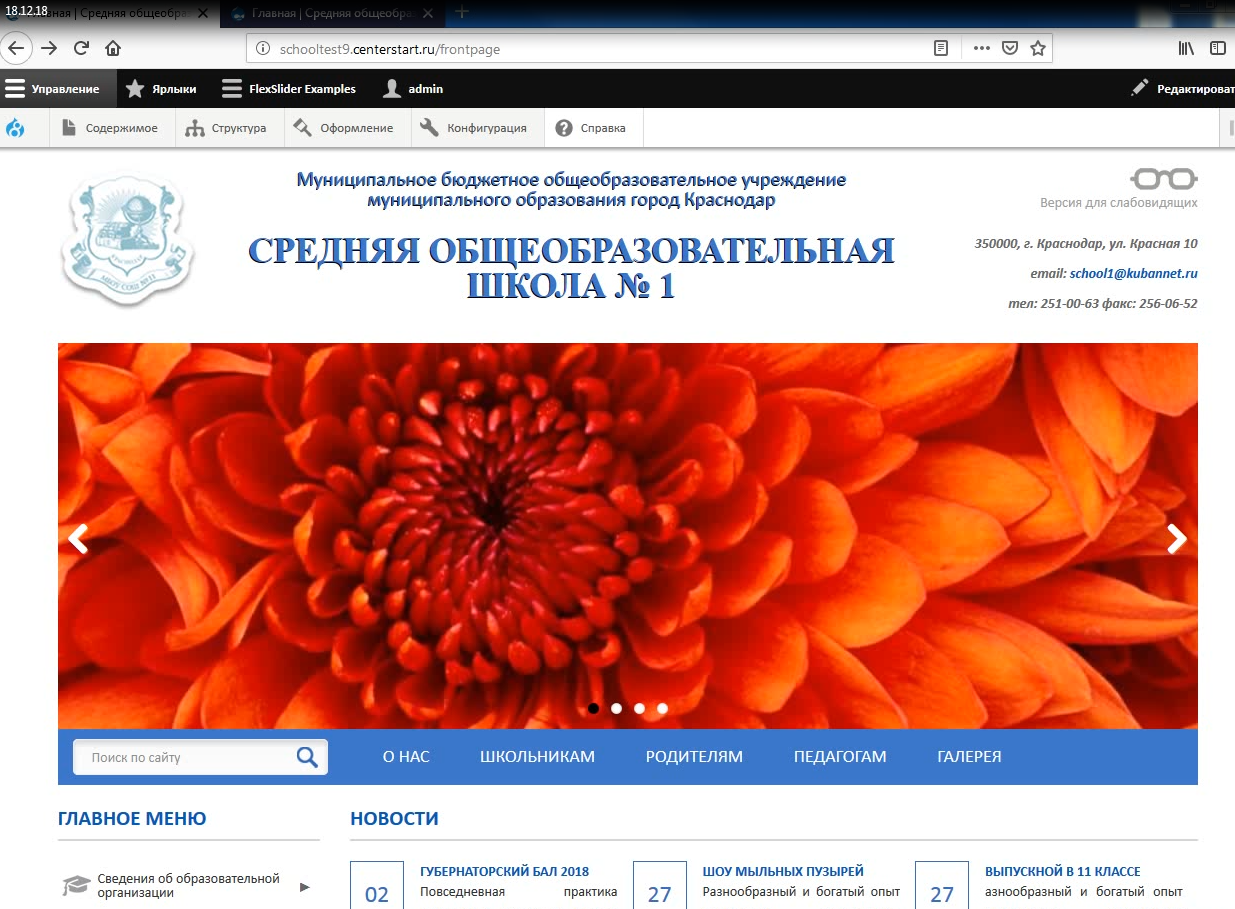Select the fourth slider pagination dot
This screenshot has height=909, width=1235.
[662, 708]
